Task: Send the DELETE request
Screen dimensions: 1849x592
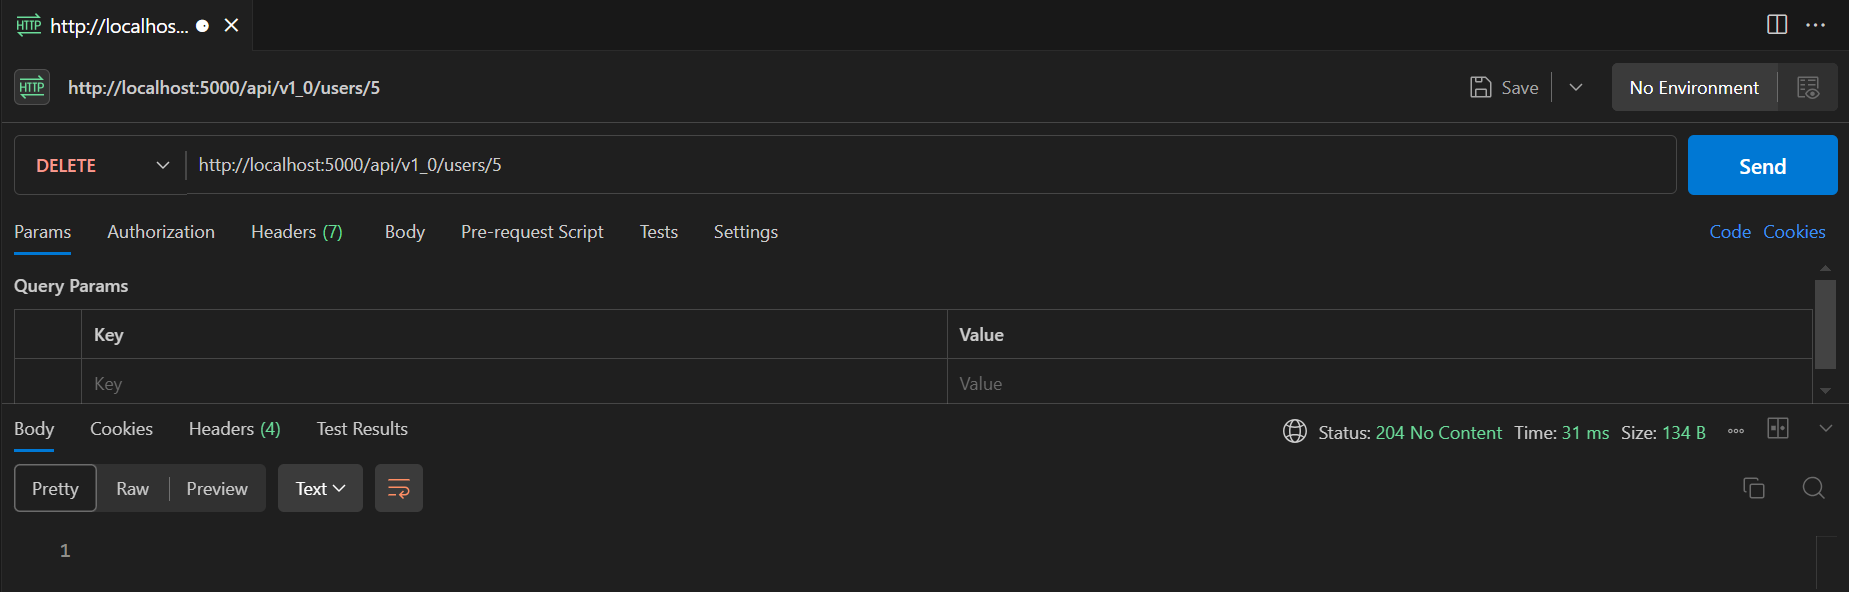Action: (x=1762, y=165)
